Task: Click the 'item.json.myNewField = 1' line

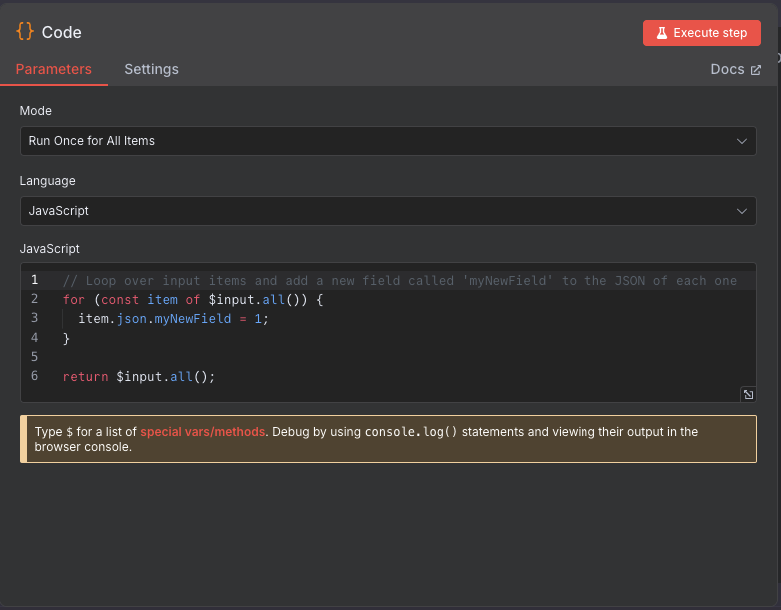Action: click(x=174, y=318)
